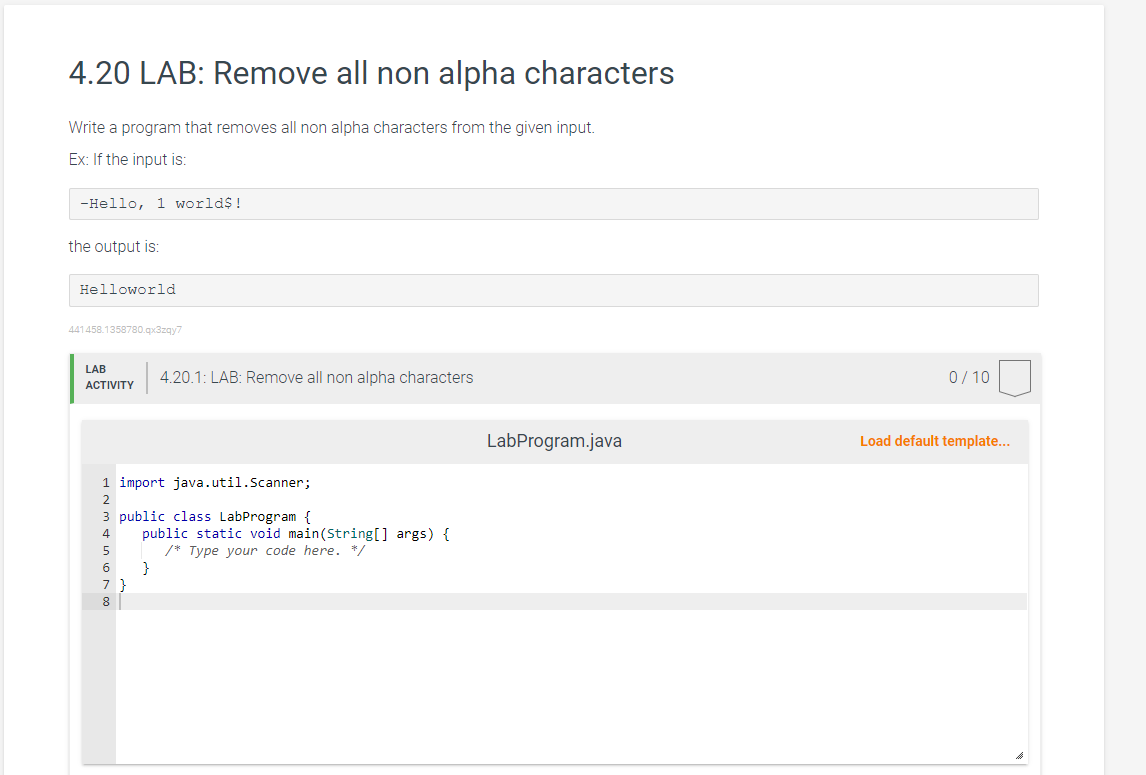Select the LabProgram.java tab header
The image size is (1146, 775).
click(x=554, y=440)
